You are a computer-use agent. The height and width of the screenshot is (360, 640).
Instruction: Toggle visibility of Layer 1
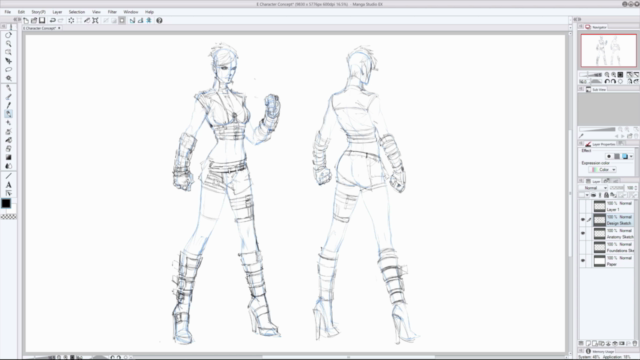pos(582,206)
